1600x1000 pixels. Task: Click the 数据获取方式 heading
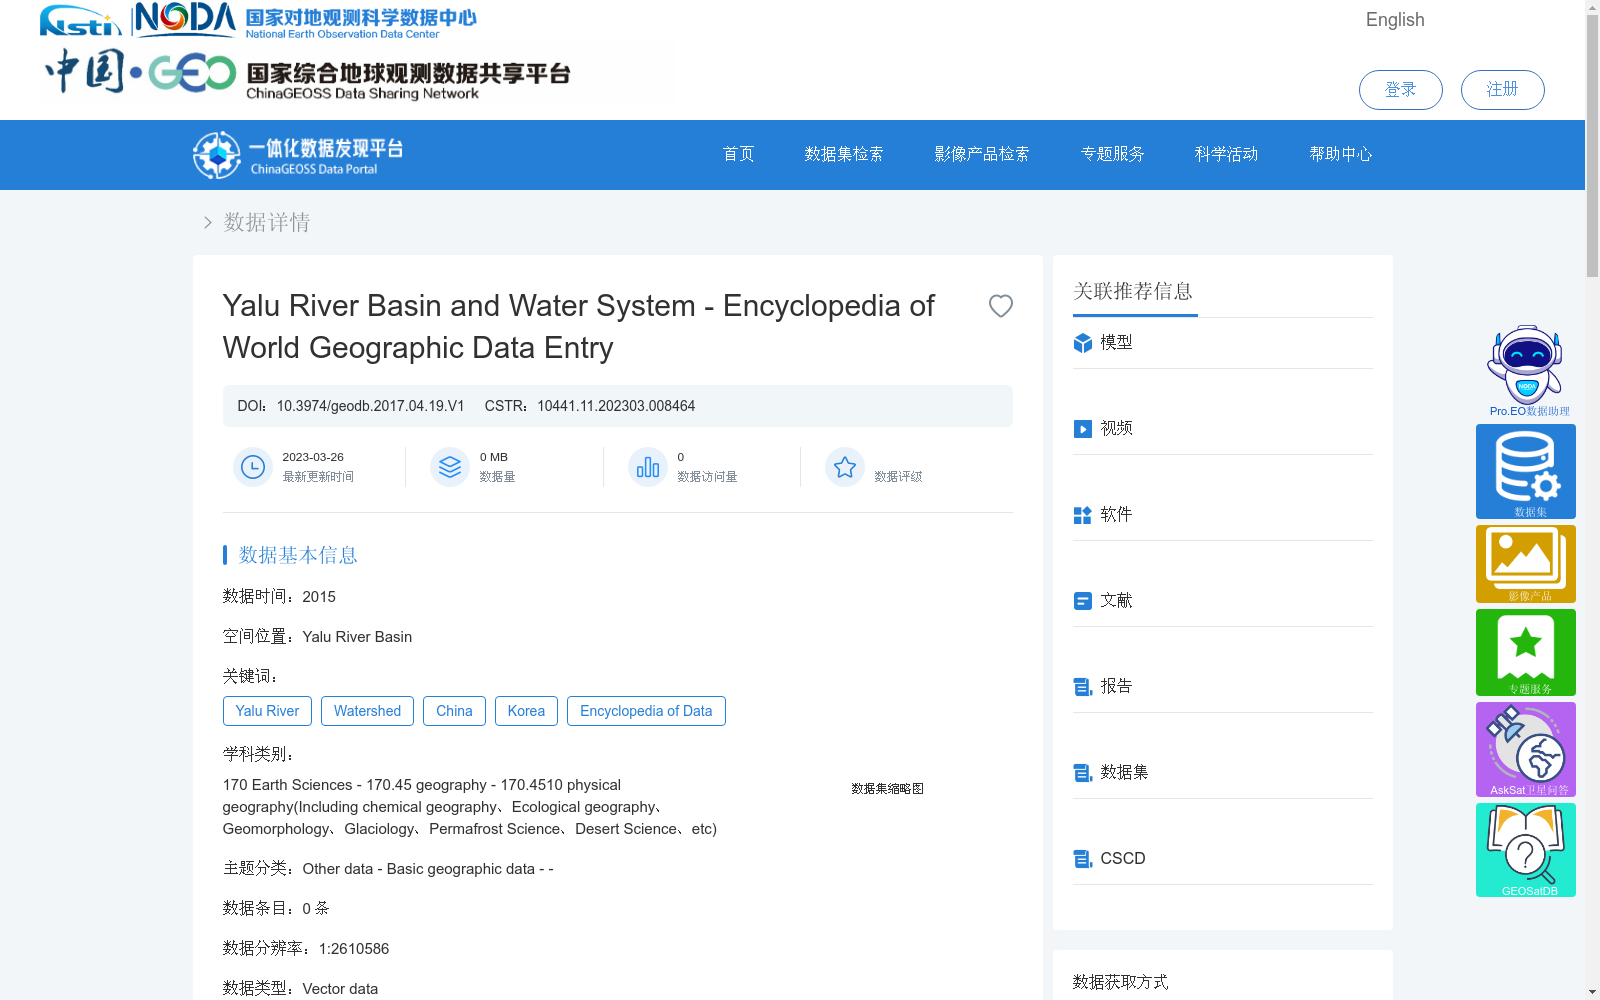pyautogui.click(x=1120, y=982)
